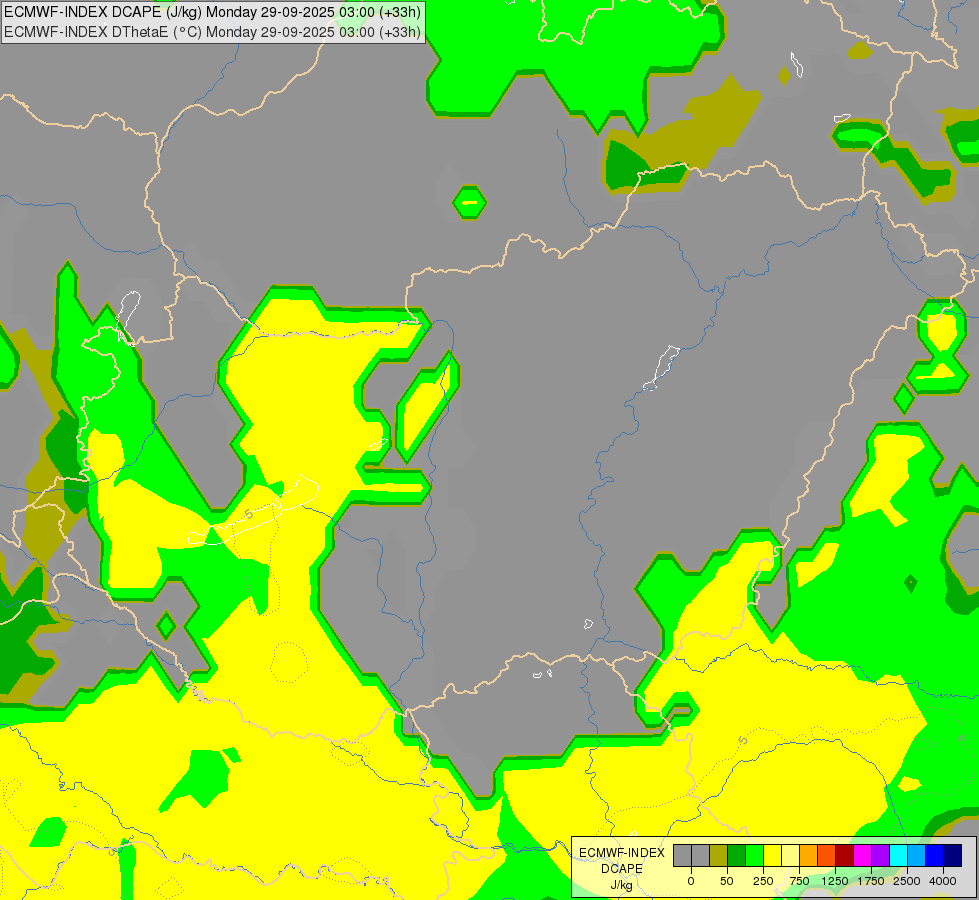Screen dimensions: 979x900
Task: Click legend unit 'J/kg'
Action: (x=622, y=885)
